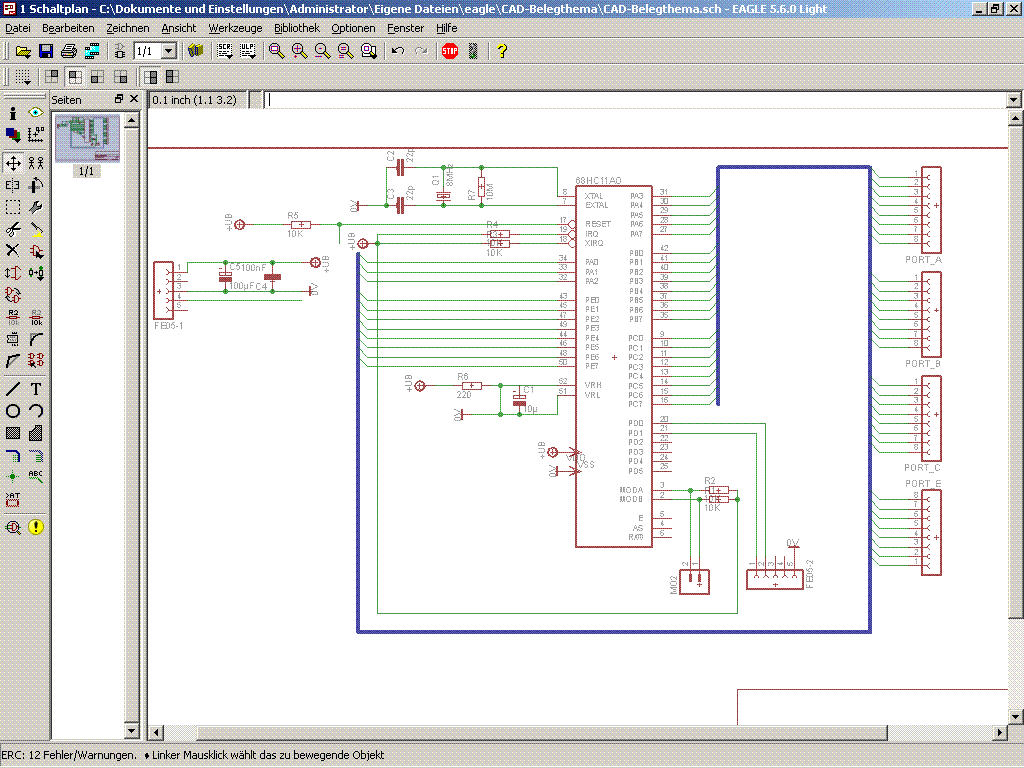The width and height of the screenshot is (1024, 768).
Task: Select the Rotate tool
Action: pos(36,185)
